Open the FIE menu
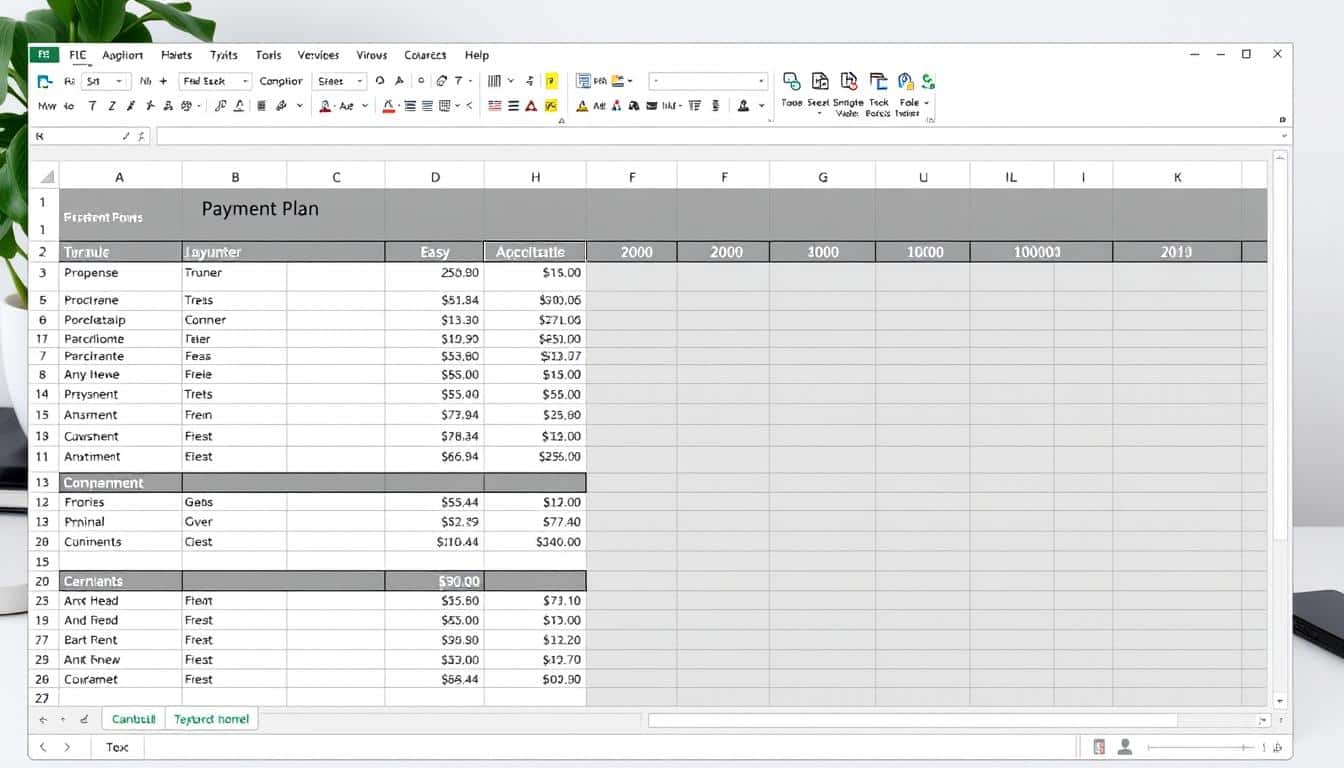1344x768 pixels. [x=78, y=55]
